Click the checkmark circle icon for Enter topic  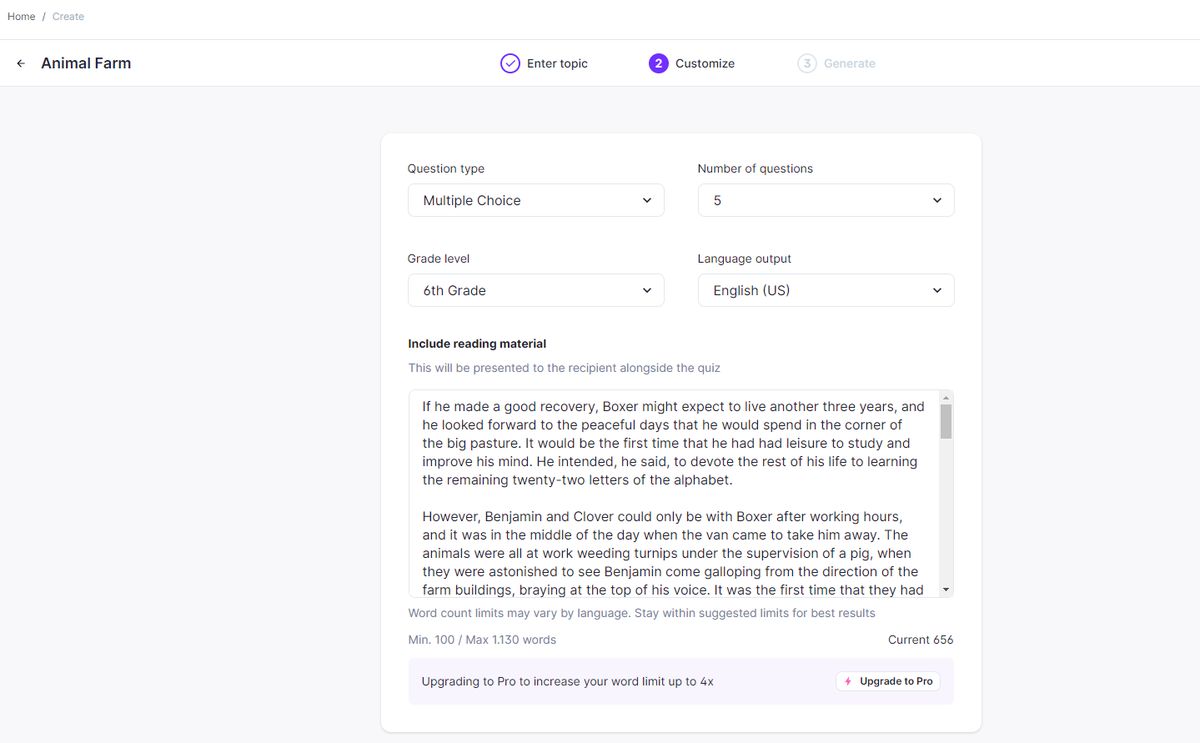(510, 63)
